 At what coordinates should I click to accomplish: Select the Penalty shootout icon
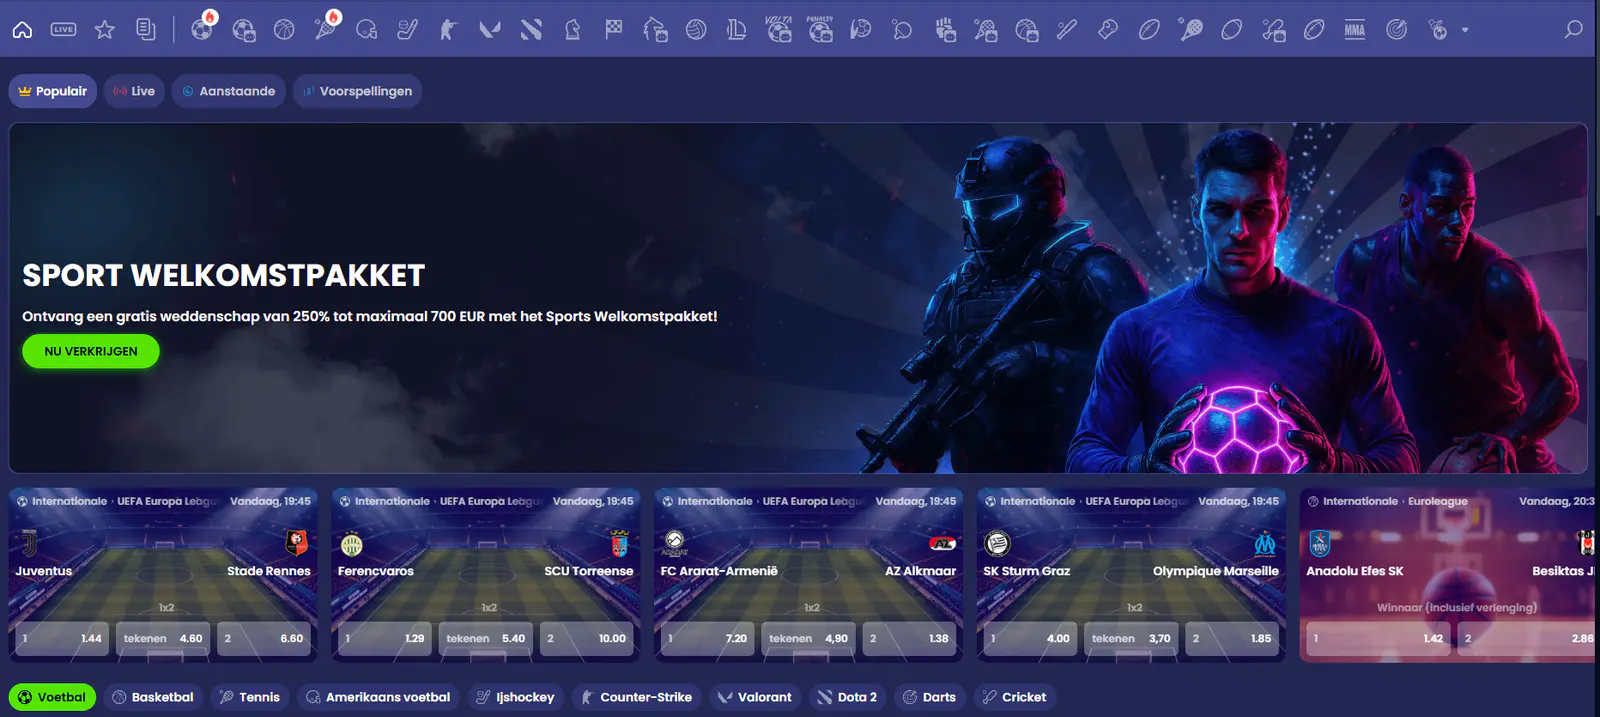point(820,29)
